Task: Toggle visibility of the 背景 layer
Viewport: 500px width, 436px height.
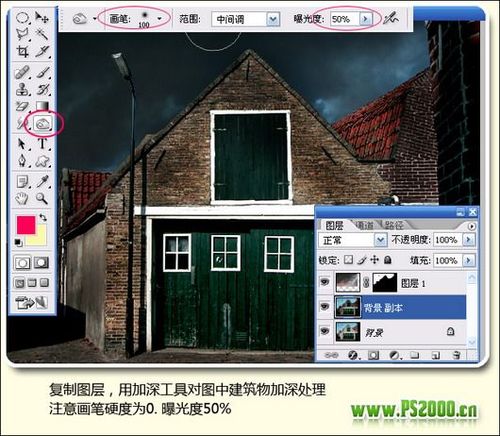Action: pyautogui.click(x=324, y=331)
